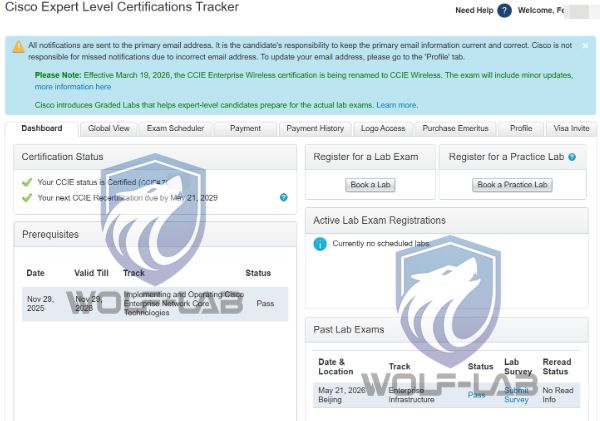Open the Exam Scheduler tab
600x421 pixels.
pyautogui.click(x=175, y=129)
